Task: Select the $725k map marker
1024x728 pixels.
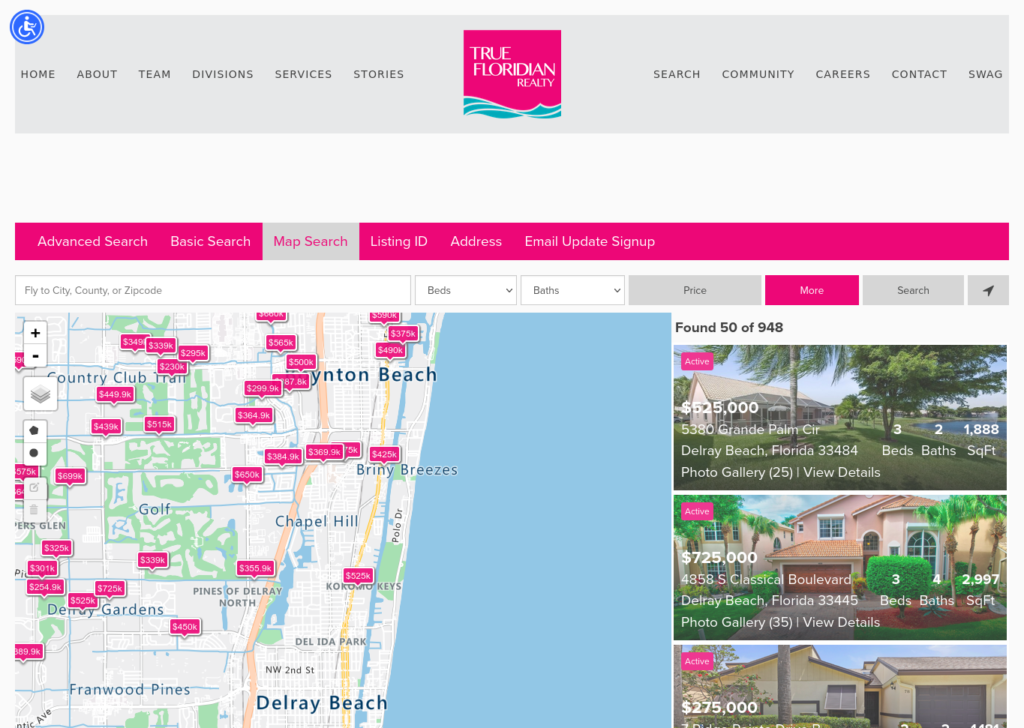Action: (110, 589)
